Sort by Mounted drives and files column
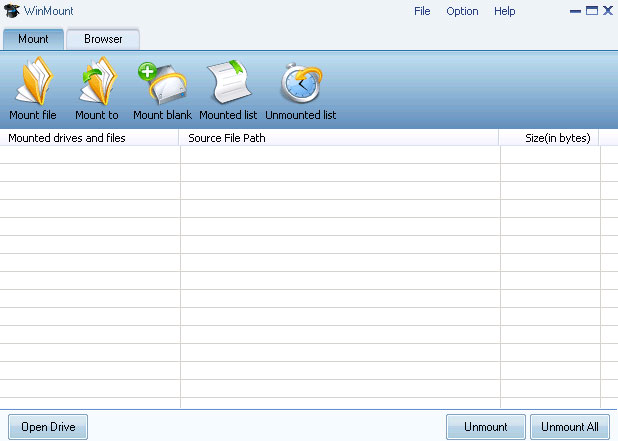Image resolution: width=618 pixels, height=441 pixels. 89,138
